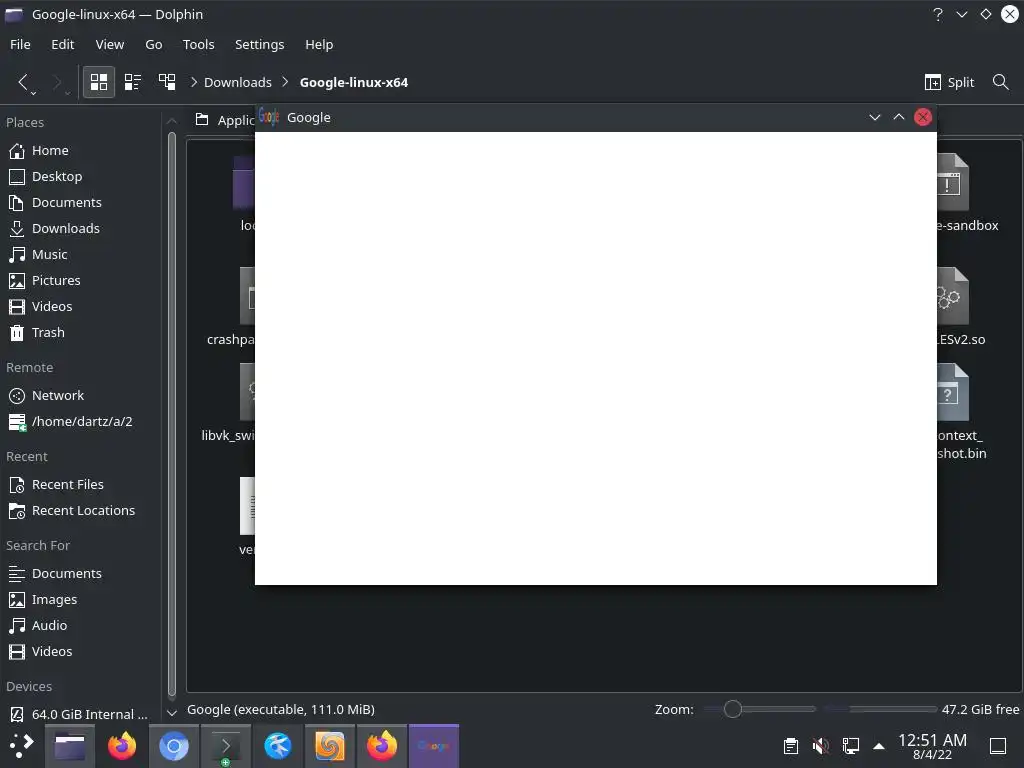
Task: Open the Edit menu
Action: click(63, 44)
